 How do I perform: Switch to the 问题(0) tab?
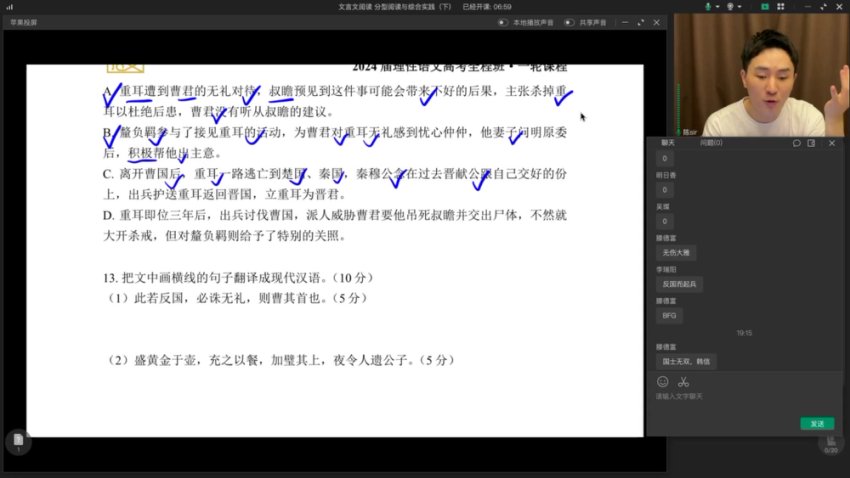pos(711,143)
